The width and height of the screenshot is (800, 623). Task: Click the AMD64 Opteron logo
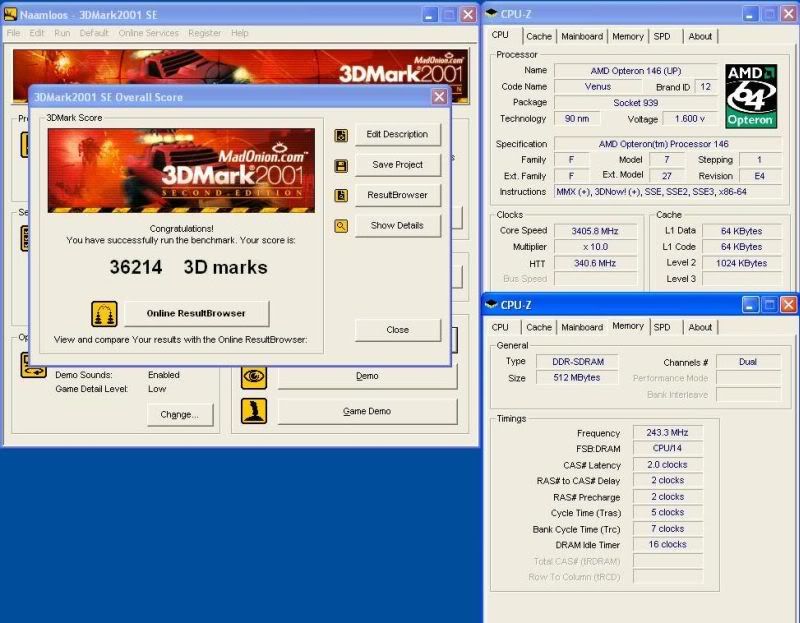click(751, 96)
